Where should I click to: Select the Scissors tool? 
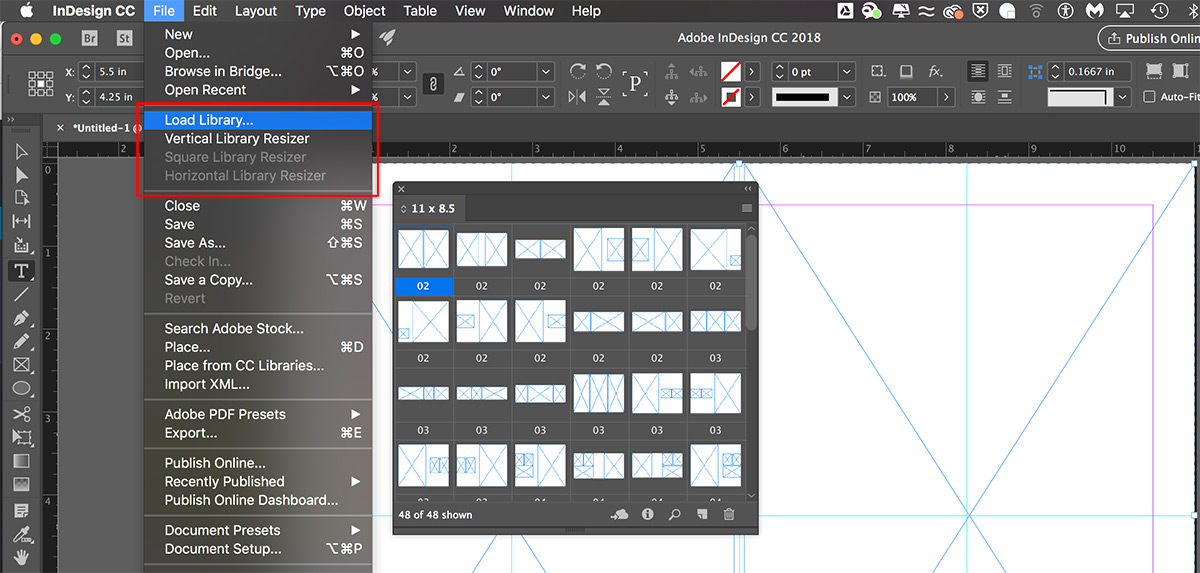click(x=21, y=413)
